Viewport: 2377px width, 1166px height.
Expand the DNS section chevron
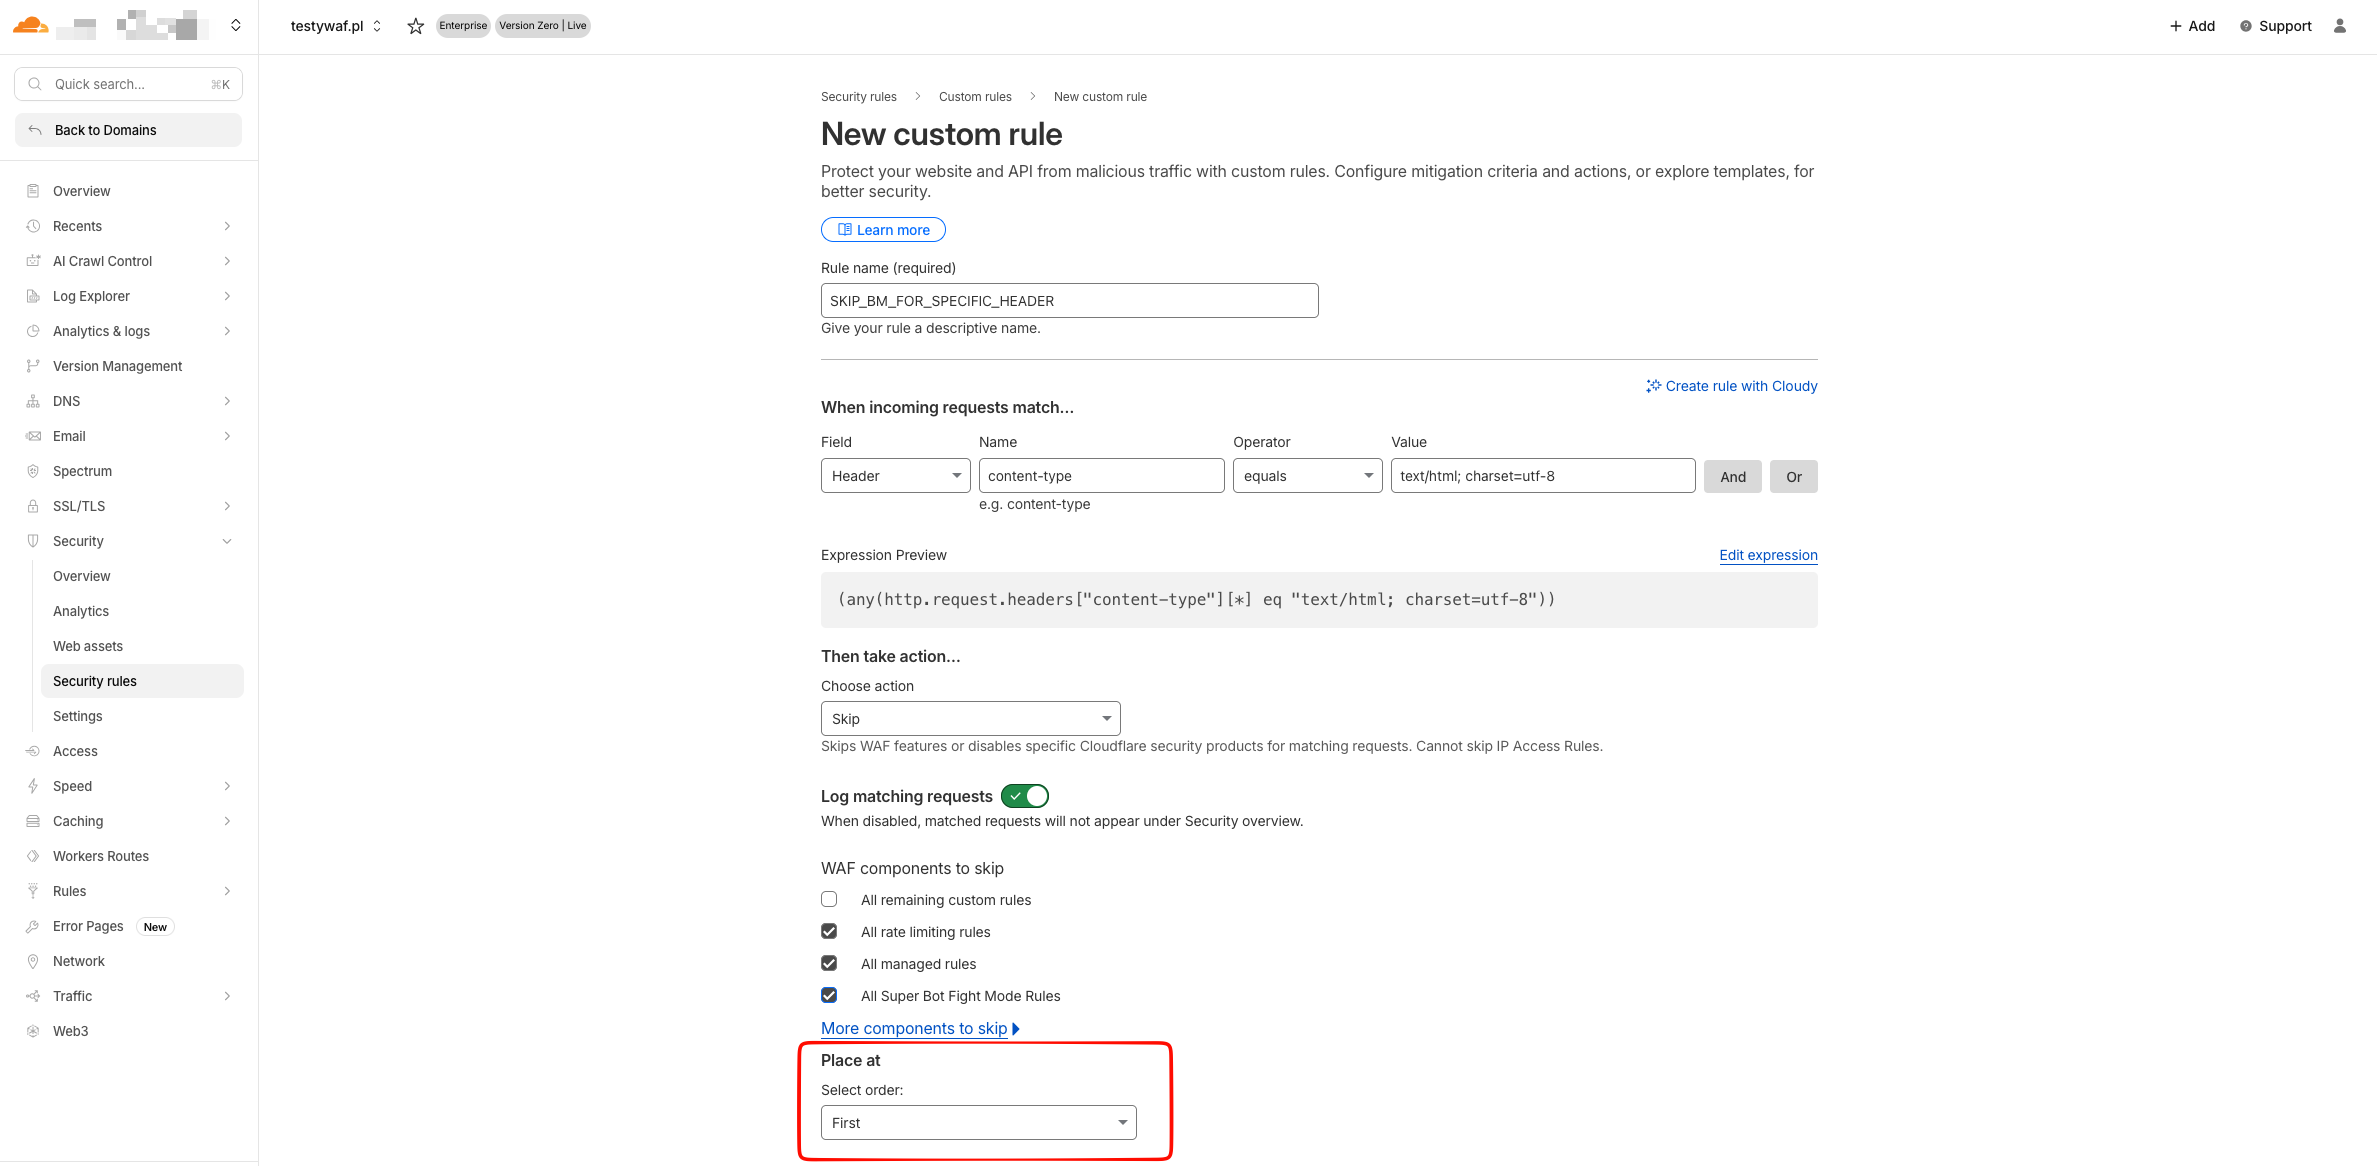tap(227, 401)
